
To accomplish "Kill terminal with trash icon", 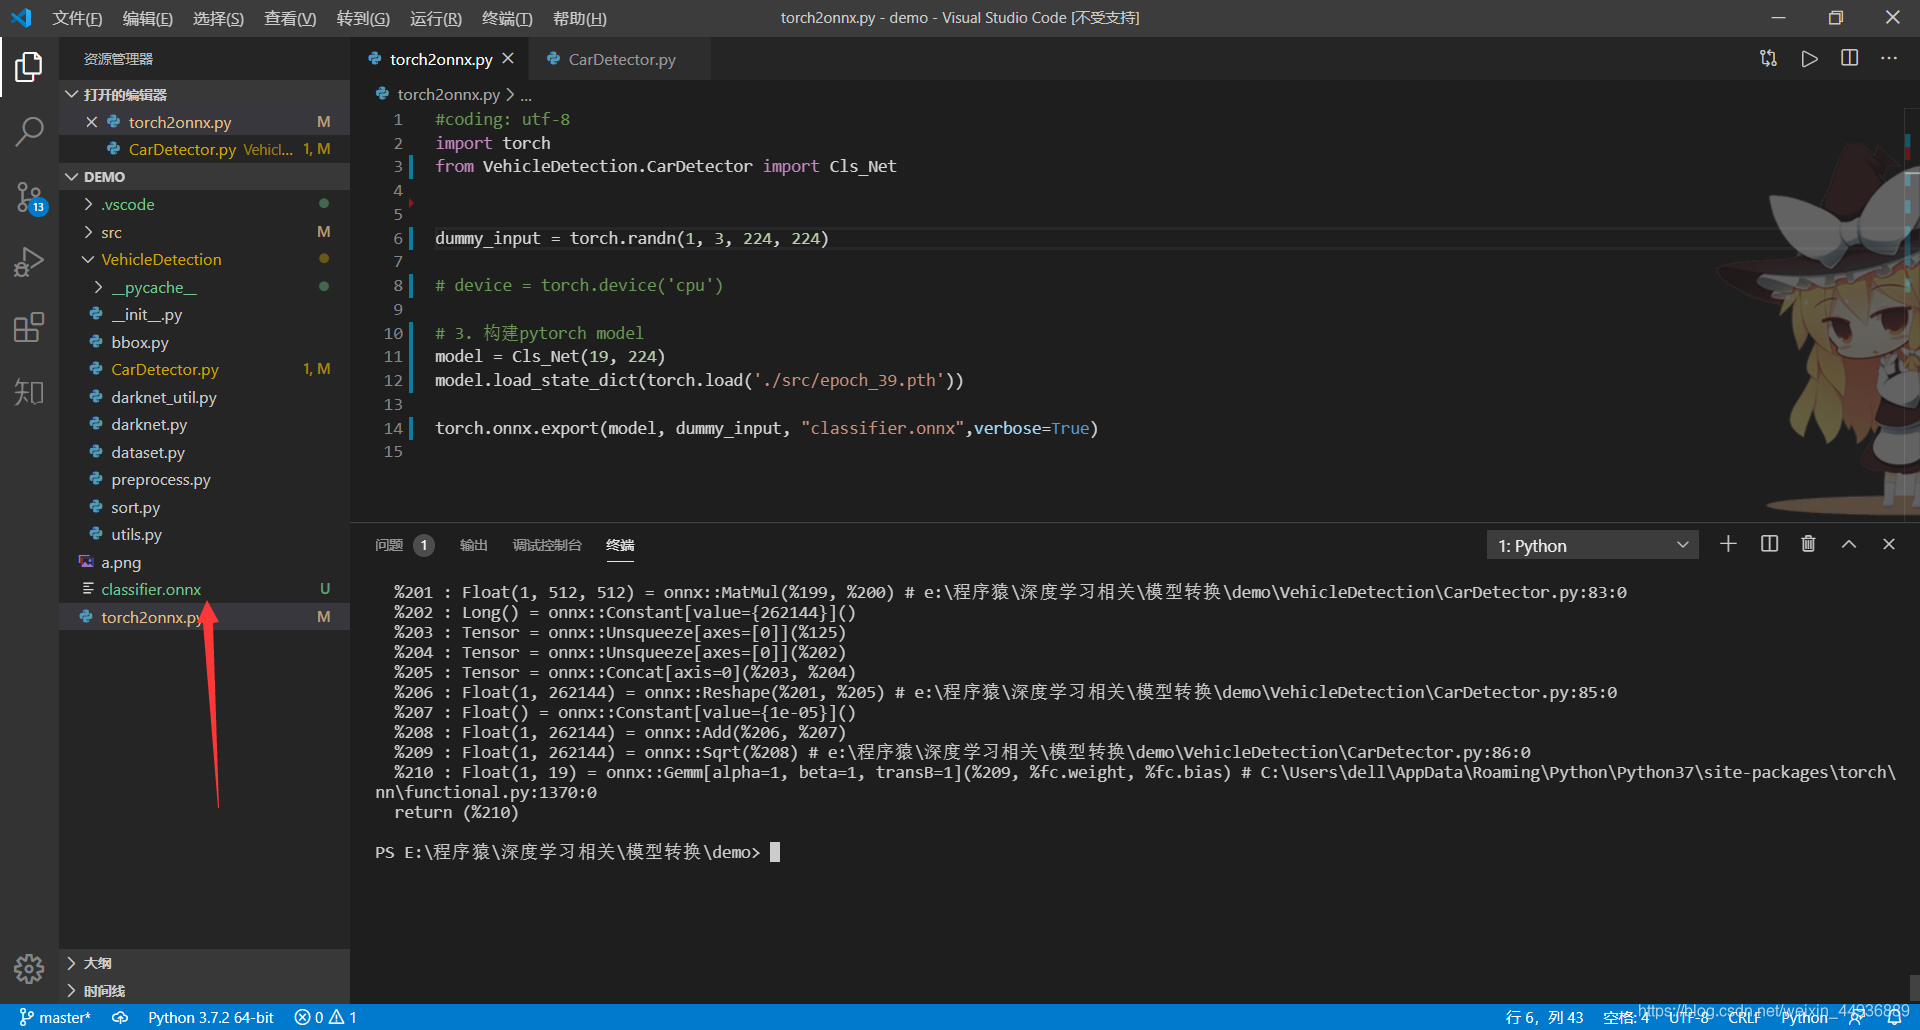I will click(x=1808, y=544).
